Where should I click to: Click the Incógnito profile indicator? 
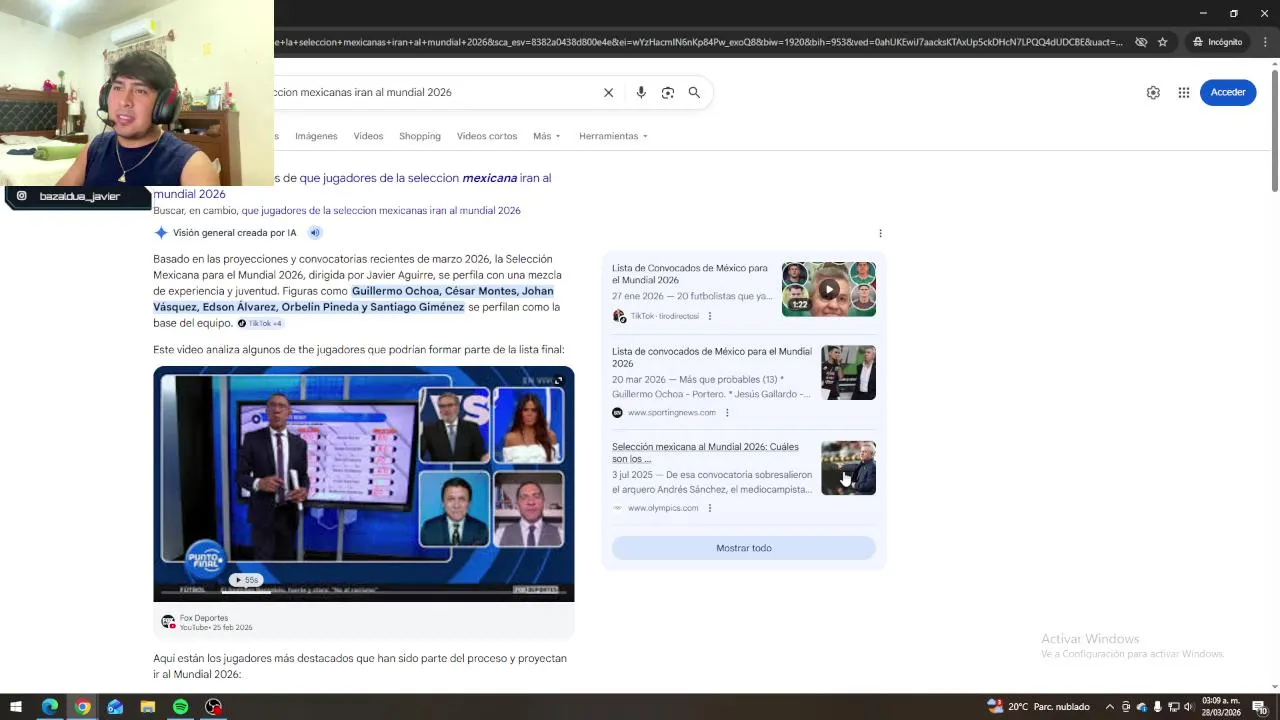[x=1217, y=42]
